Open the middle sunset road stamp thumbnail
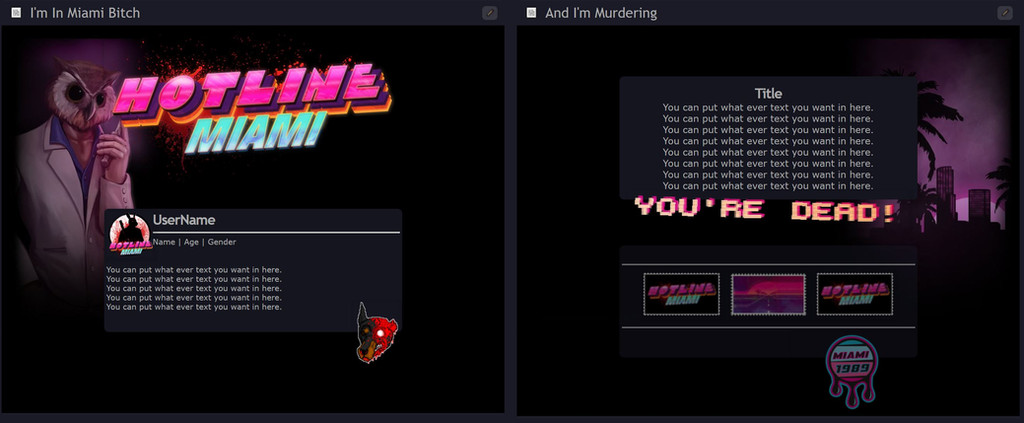The width and height of the screenshot is (1024, 423). [x=768, y=294]
